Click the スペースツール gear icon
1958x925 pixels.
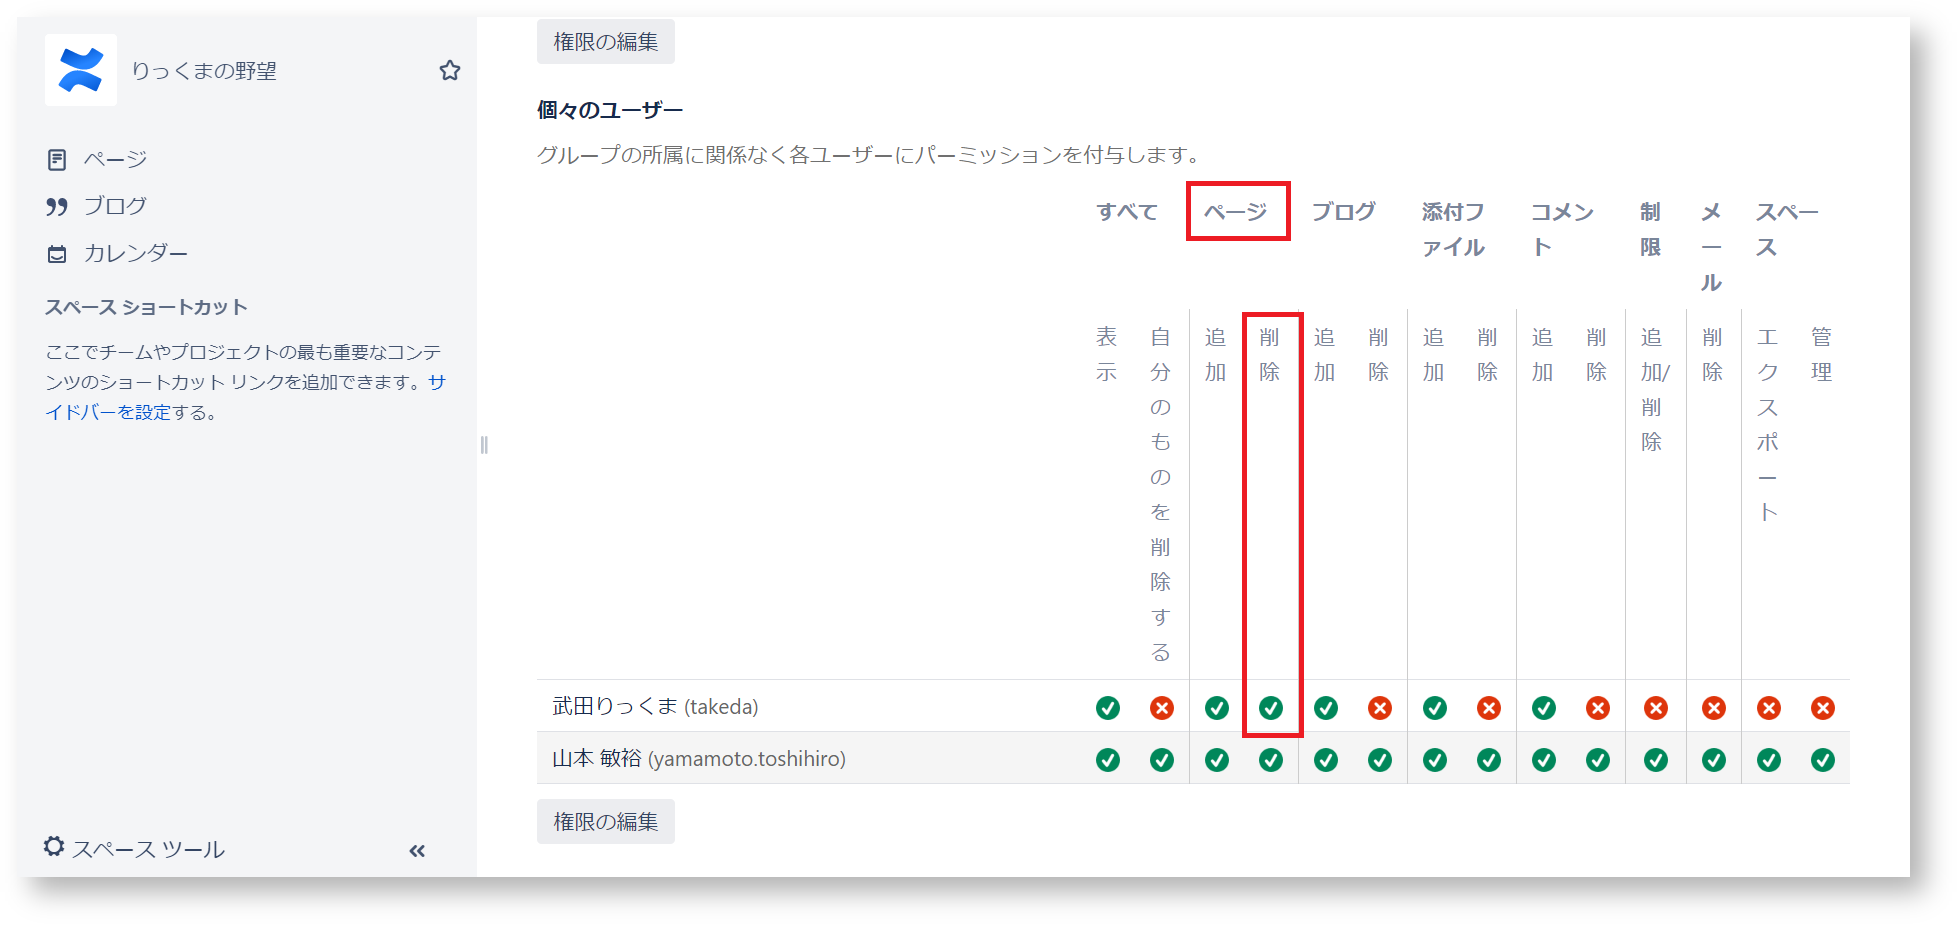point(55,847)
